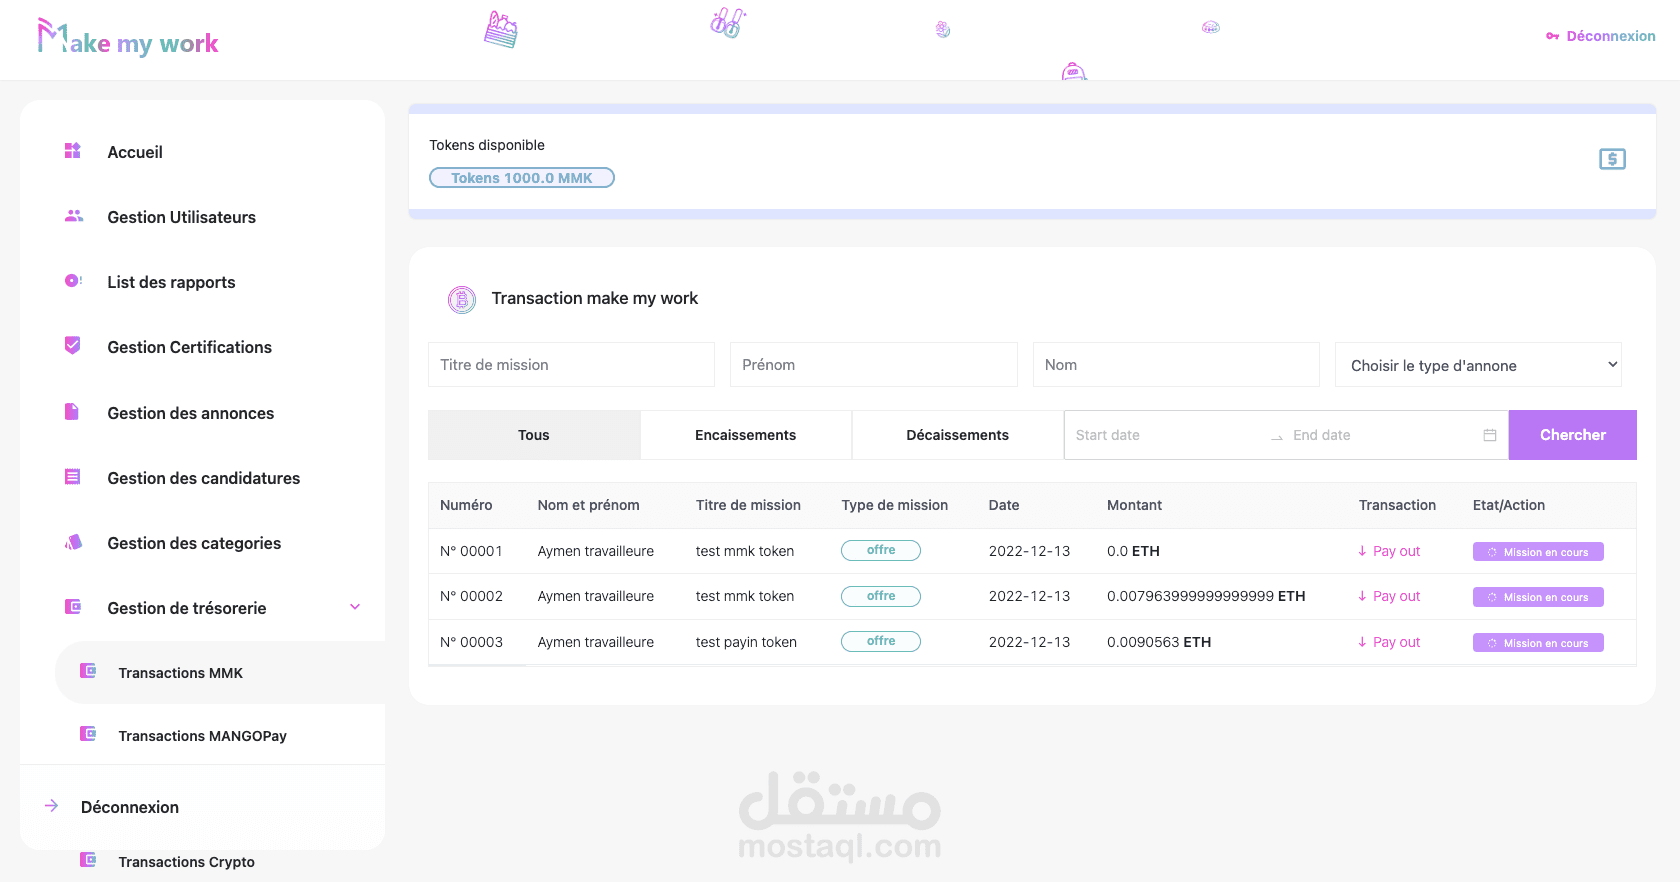Click the test payin token cell
Viewport: 1680px width, 882px height.
[746, 642]
